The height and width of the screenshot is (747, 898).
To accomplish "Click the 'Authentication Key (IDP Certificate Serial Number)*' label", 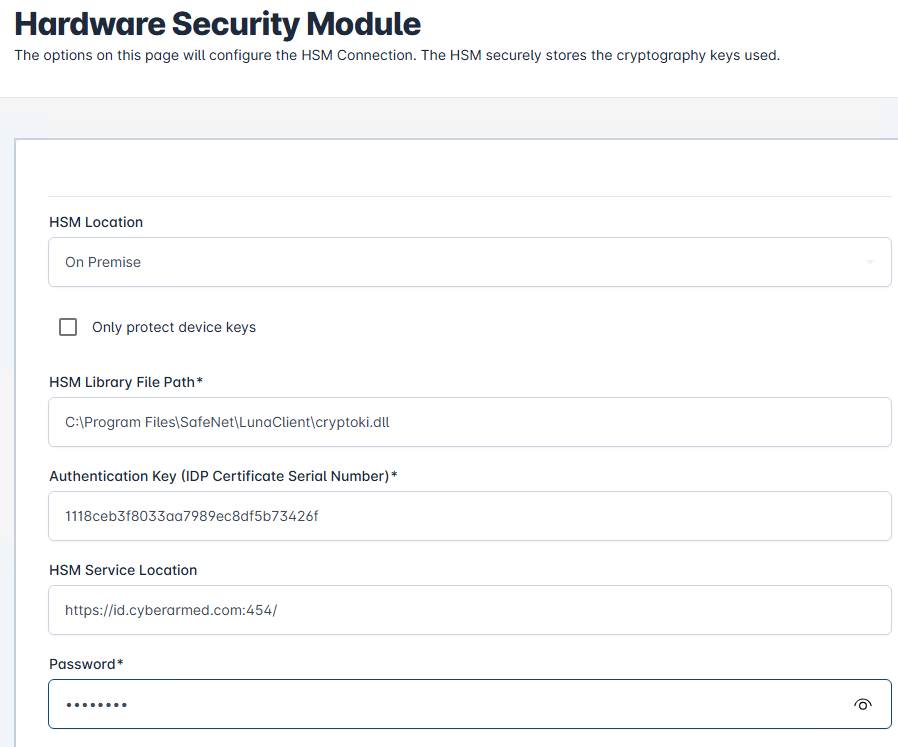I will coord(223,476).
